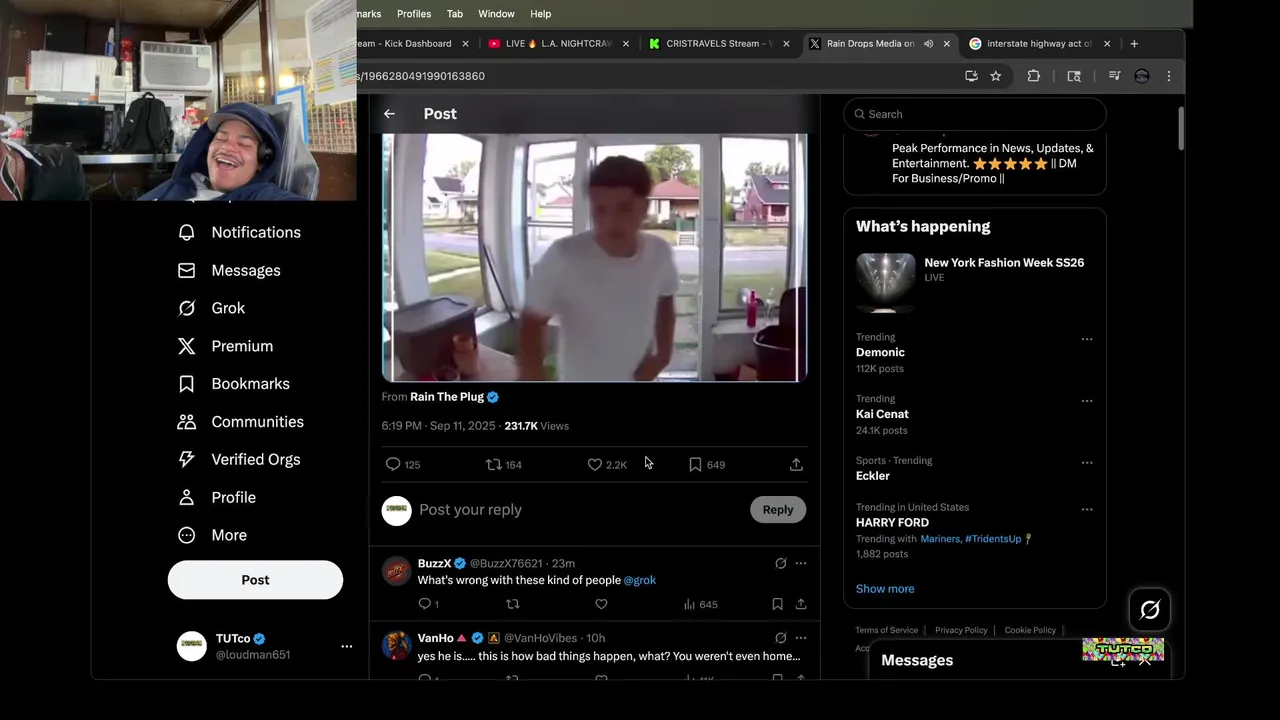Screen dimensions: 1280x720
Task: Repost the post with 164 reposts
Action: tap(493, 464)
